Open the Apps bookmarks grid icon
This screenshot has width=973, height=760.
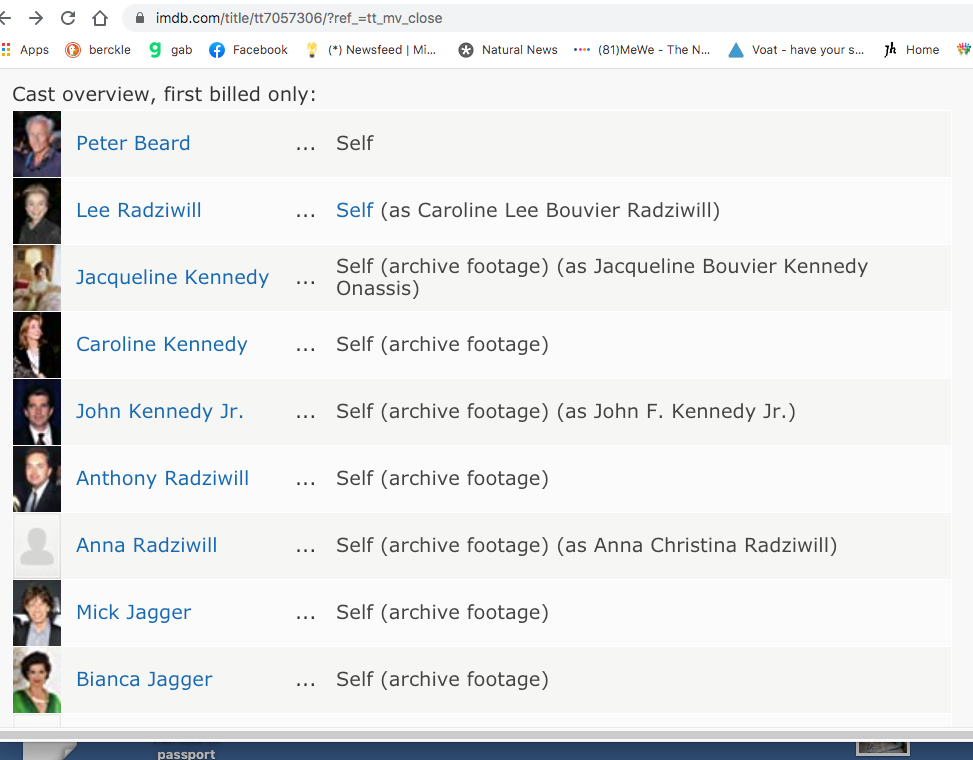tap(25, 50)
